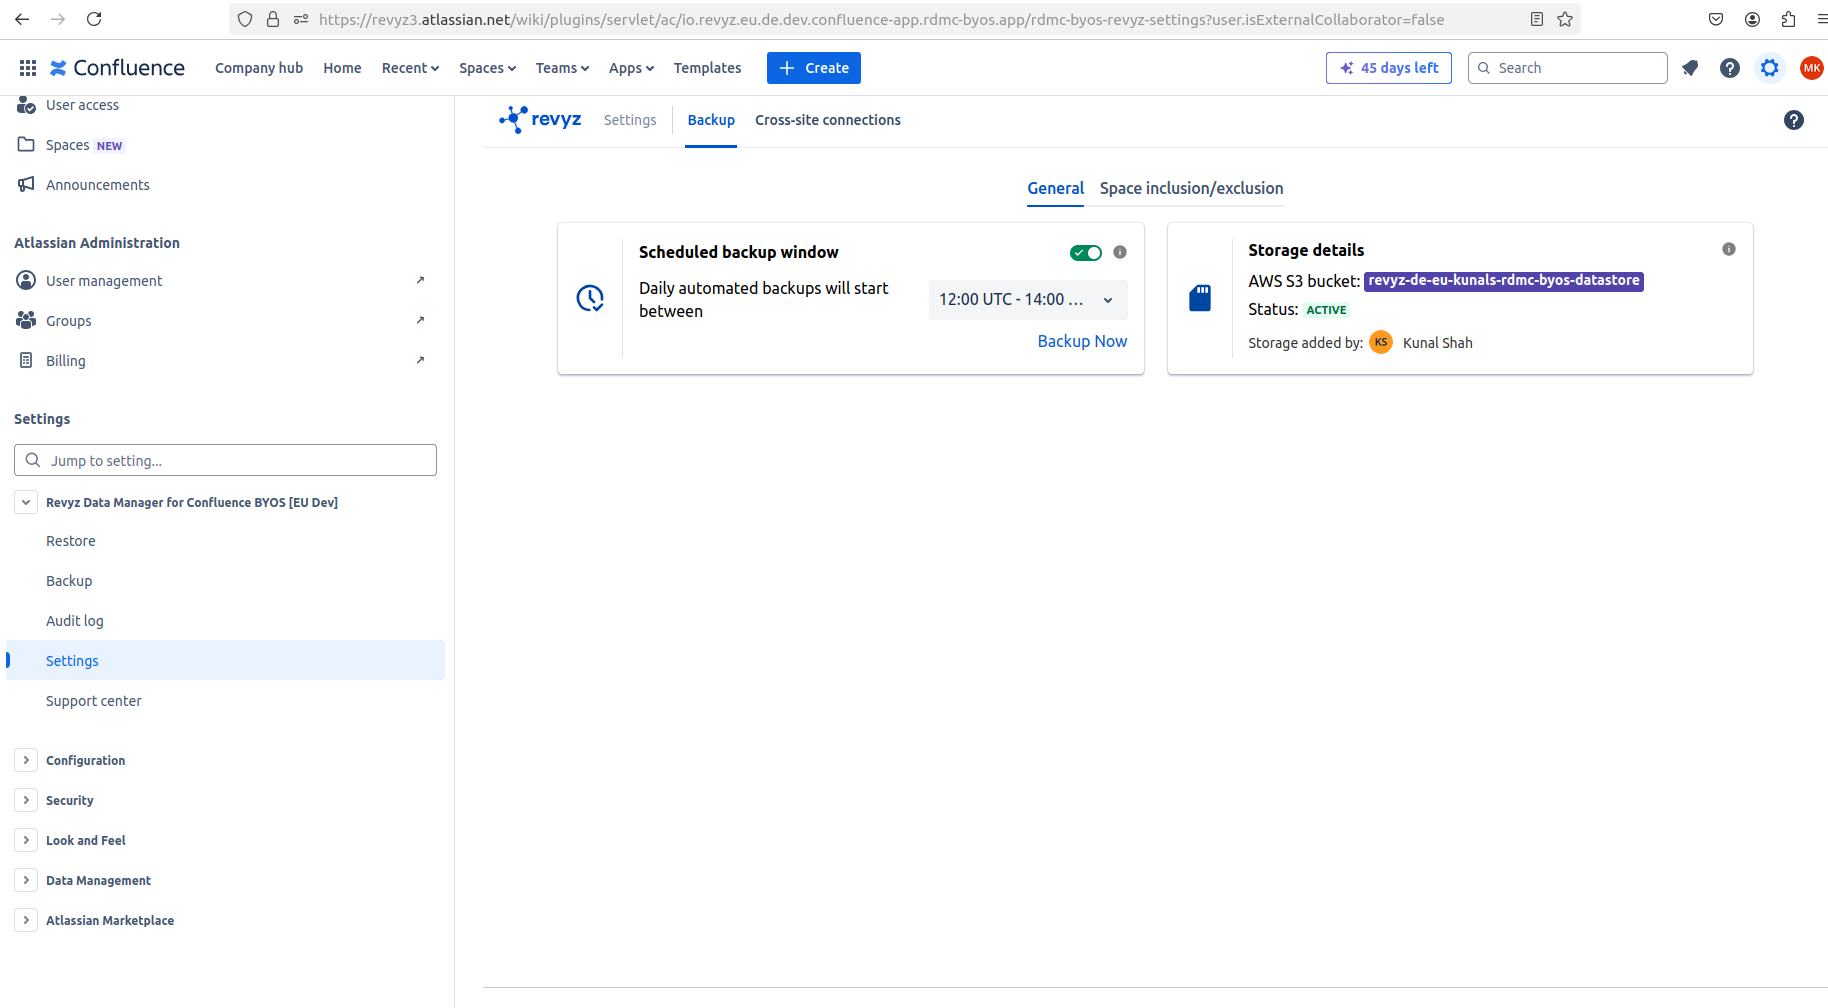Viewport: 1828px width, 1008px height.
Task: Click the KS avatar of Kunal Shah
Action: (1381, 342)
